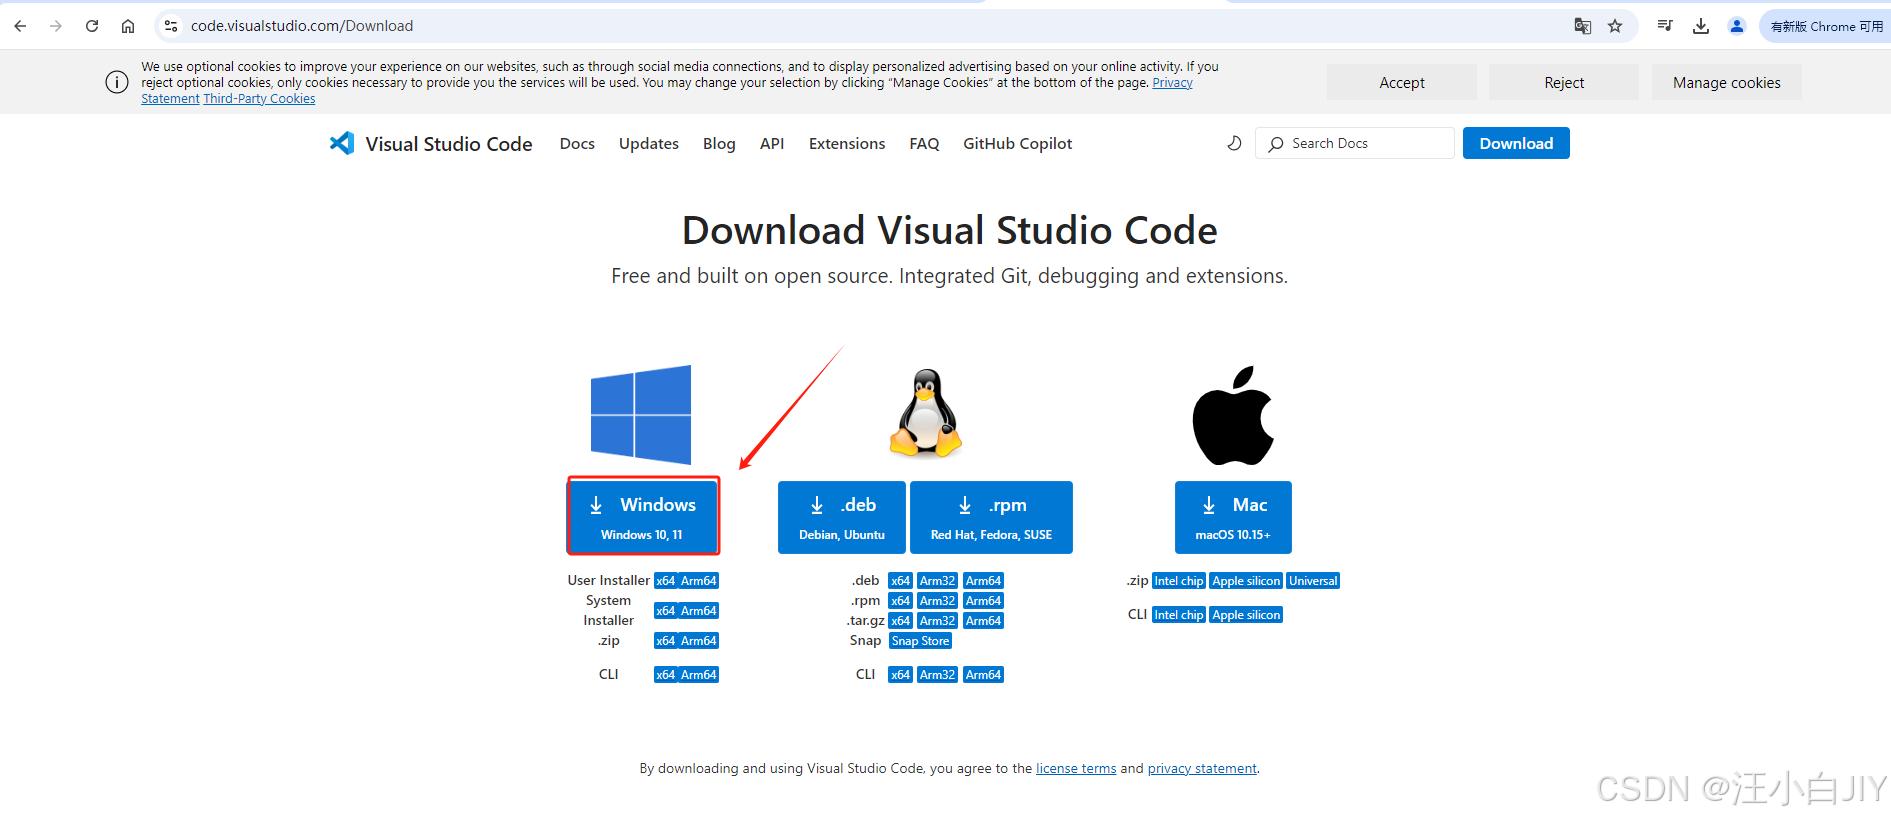Open the browser home page icon
The width and height of the screenshot is (1891, 821).
[128, 26]
